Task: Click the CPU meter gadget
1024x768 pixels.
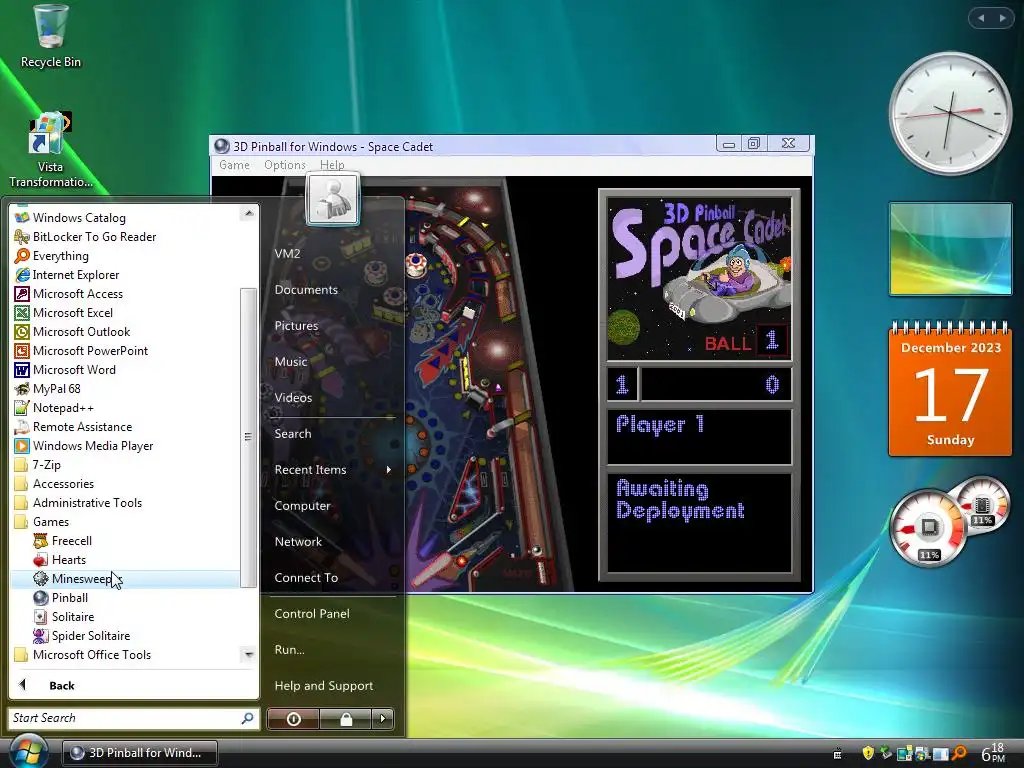Action: (x=929, y=528)
